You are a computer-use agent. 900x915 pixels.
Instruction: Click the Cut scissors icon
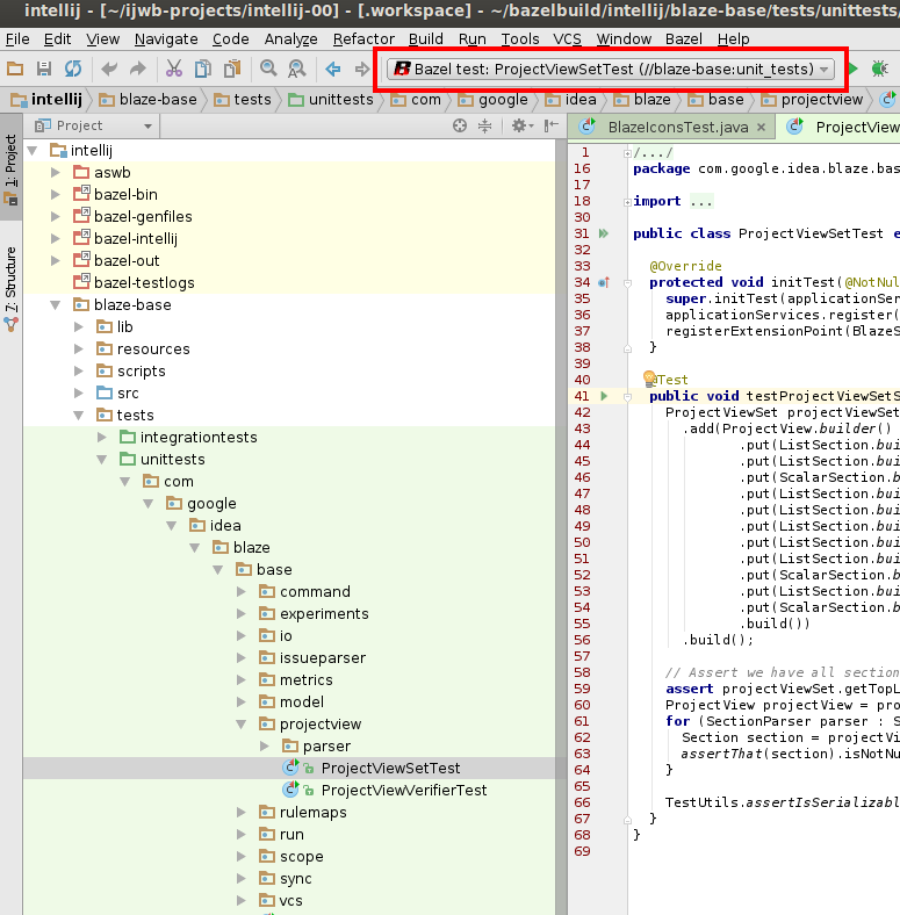point(173,69)
